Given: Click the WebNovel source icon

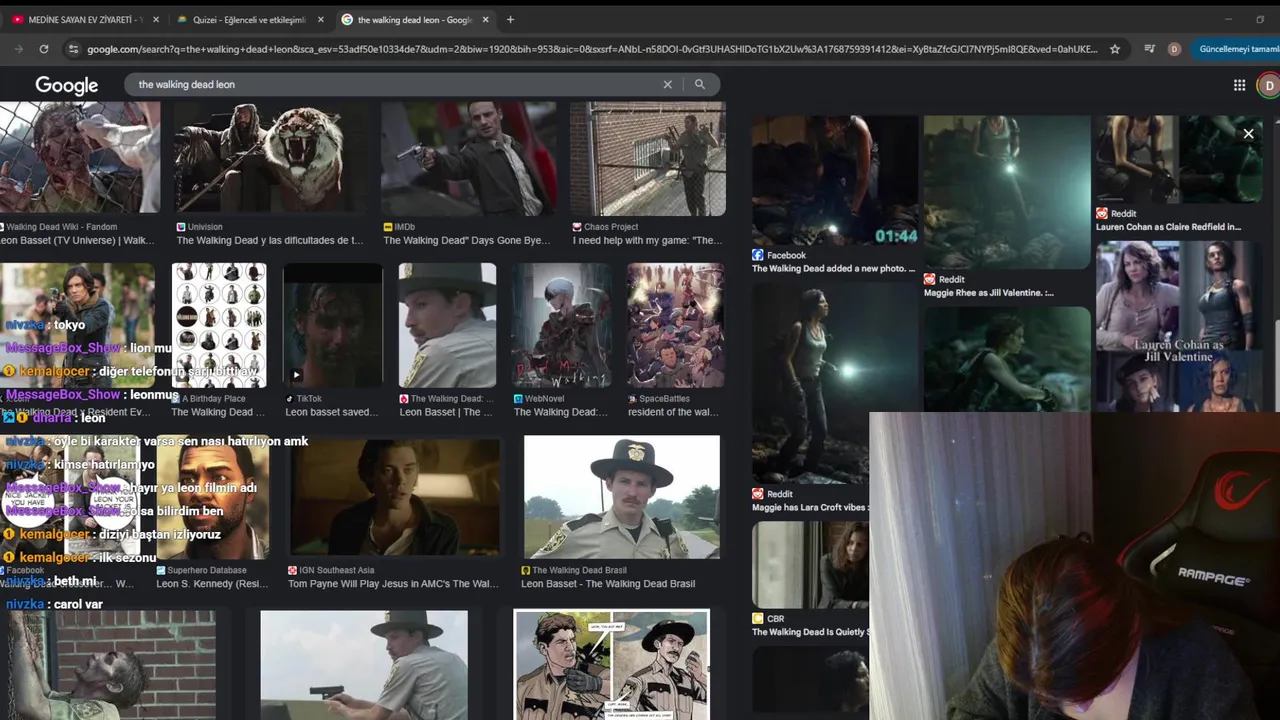Looking at the screenshot, I should pyautogui.click(x=518, y=398).
